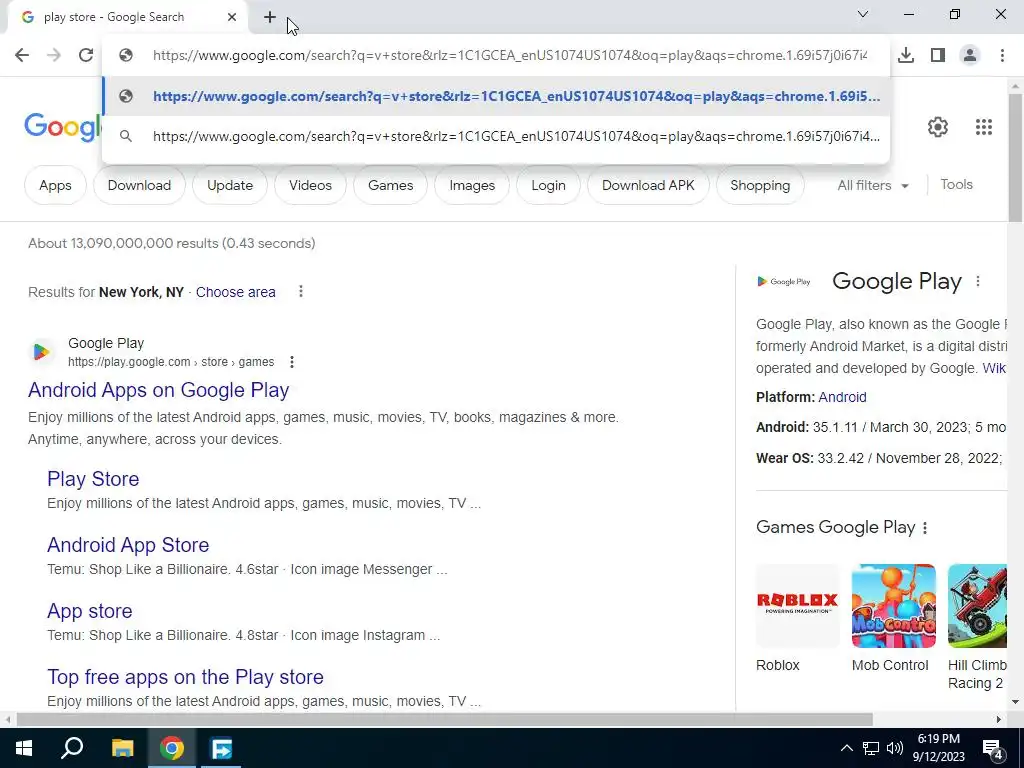Click the horizontal scrollbar thumb
This screenshot has width=1024, height=768.
(445, 720)
